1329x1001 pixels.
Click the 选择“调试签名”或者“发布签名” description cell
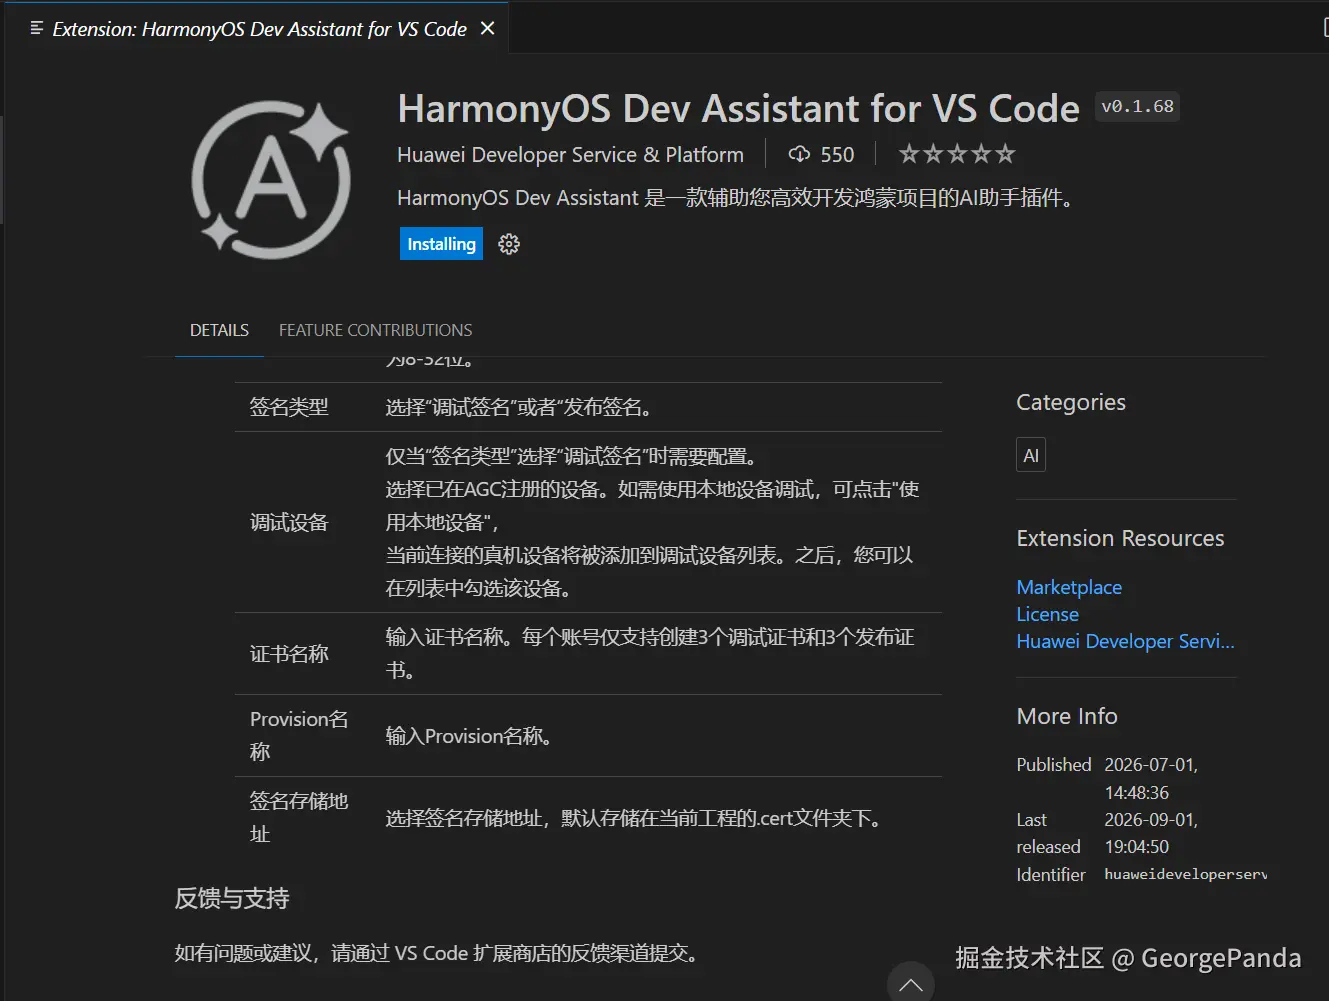point(656,407)
